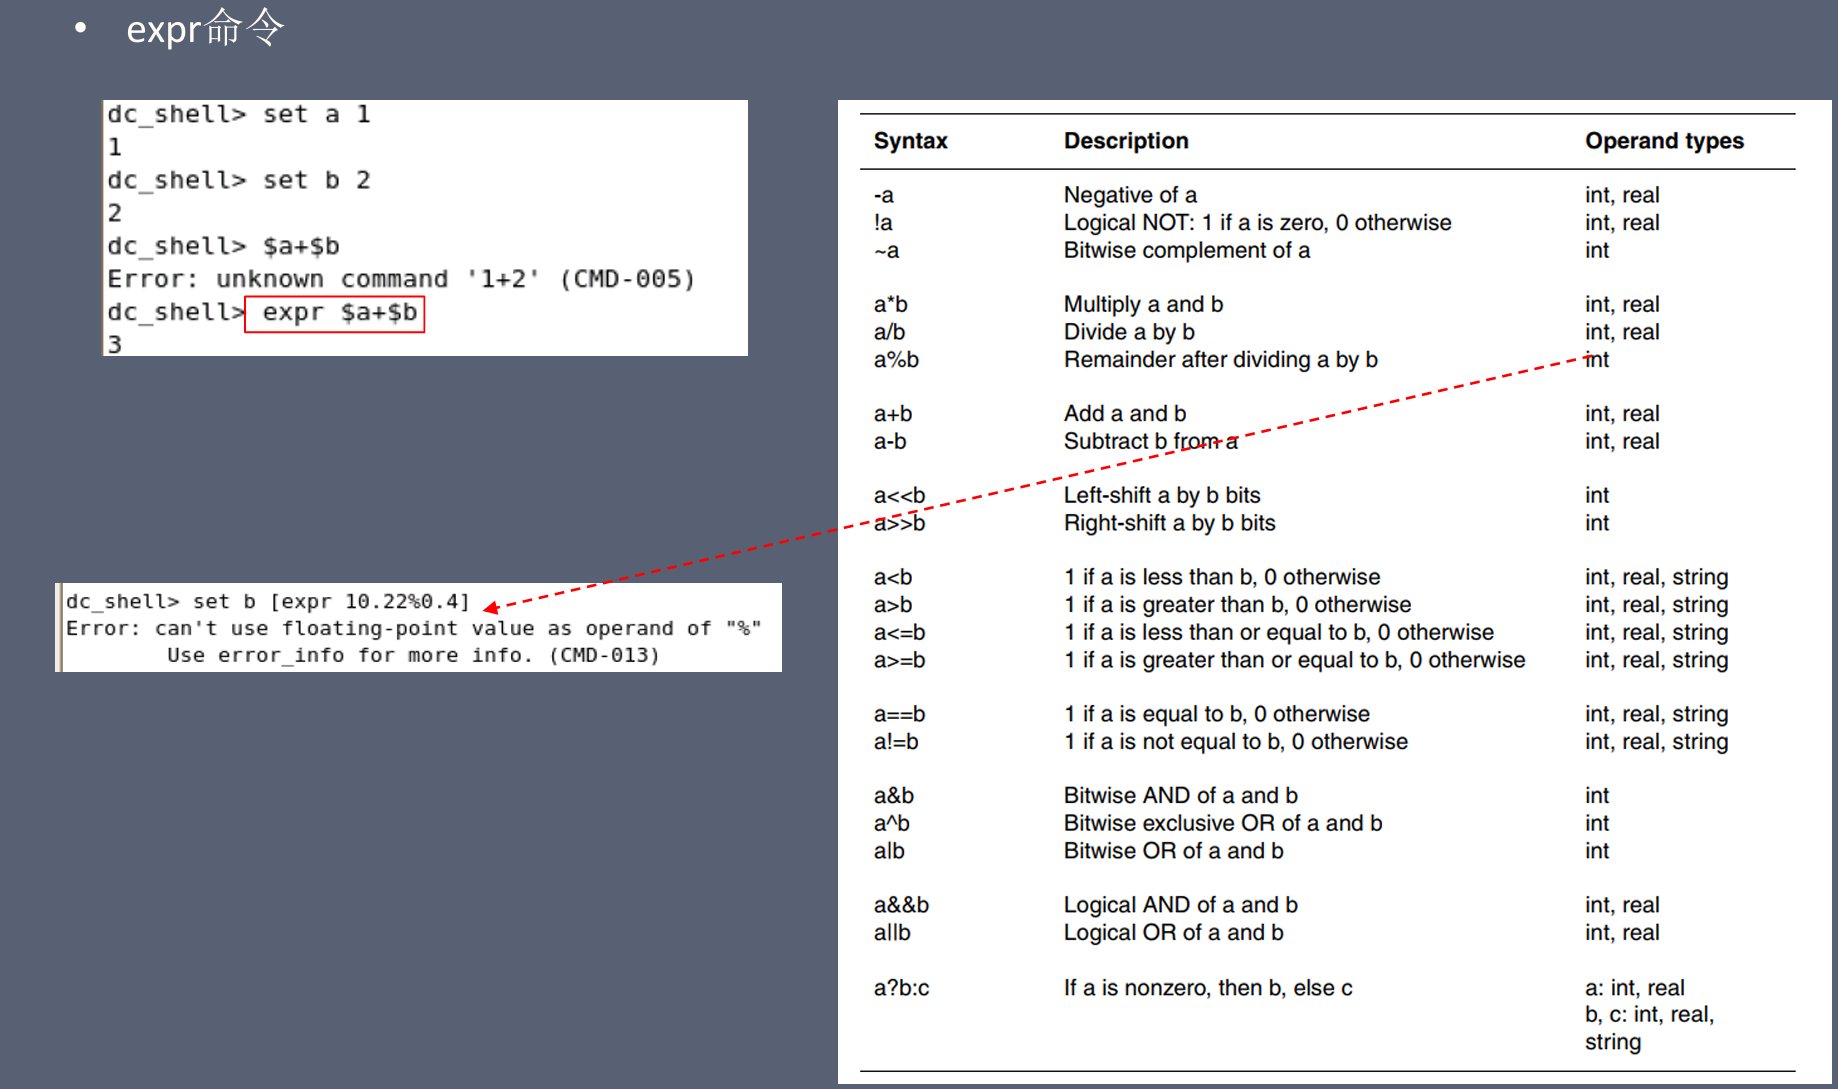Click the Operand types column header

tap(1663, 141)
